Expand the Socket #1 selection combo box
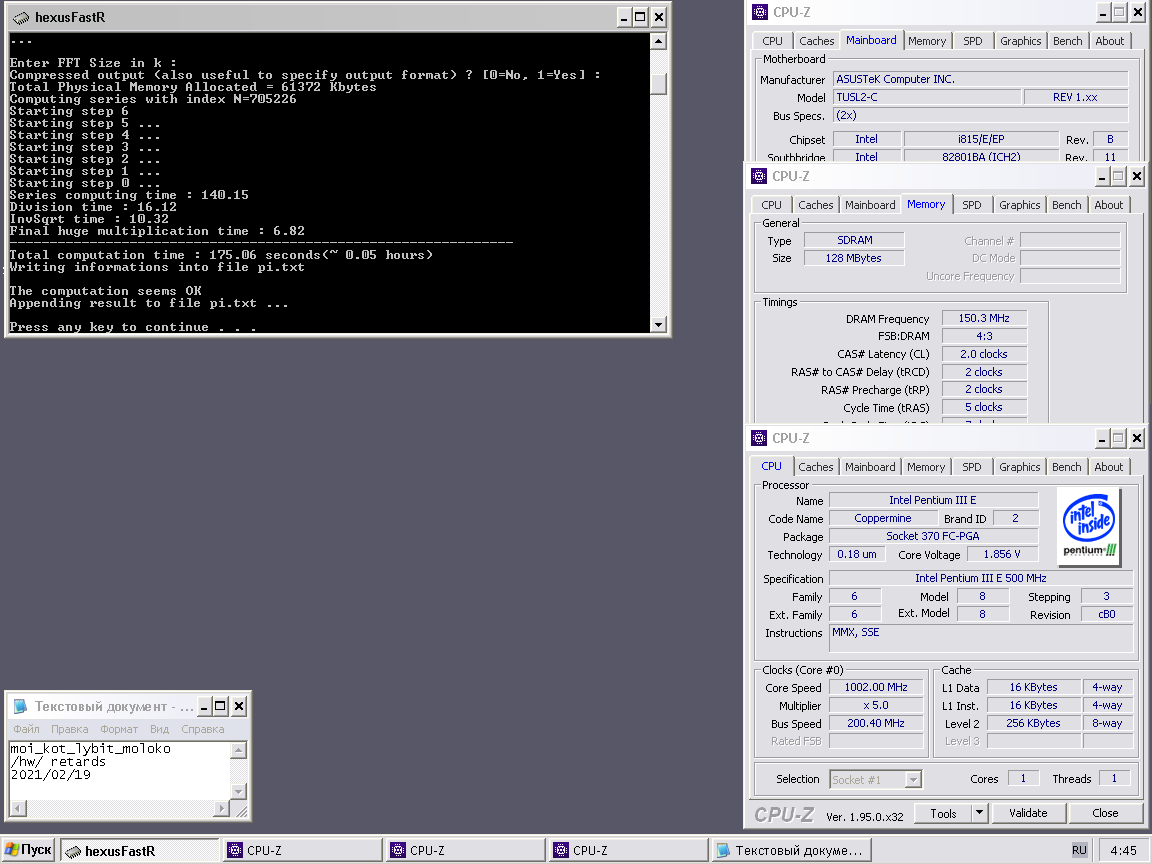This screenshot has width=1152, height=864. [x=913, y=780]
